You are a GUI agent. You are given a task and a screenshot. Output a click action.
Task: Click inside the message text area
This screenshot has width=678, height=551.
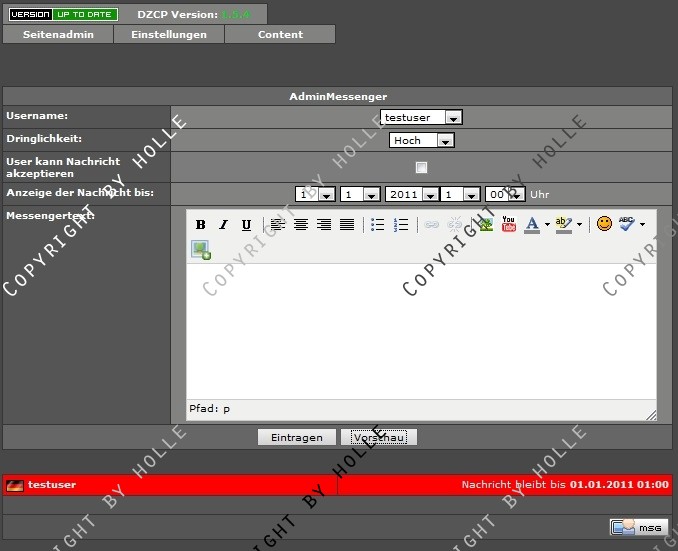coord(420,330)
